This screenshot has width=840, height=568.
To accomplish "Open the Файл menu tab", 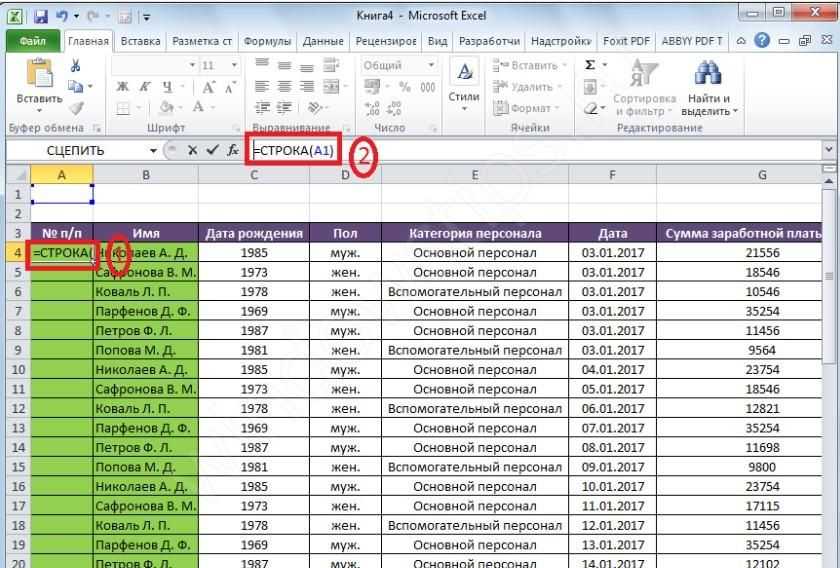I will tap(32, 41).
